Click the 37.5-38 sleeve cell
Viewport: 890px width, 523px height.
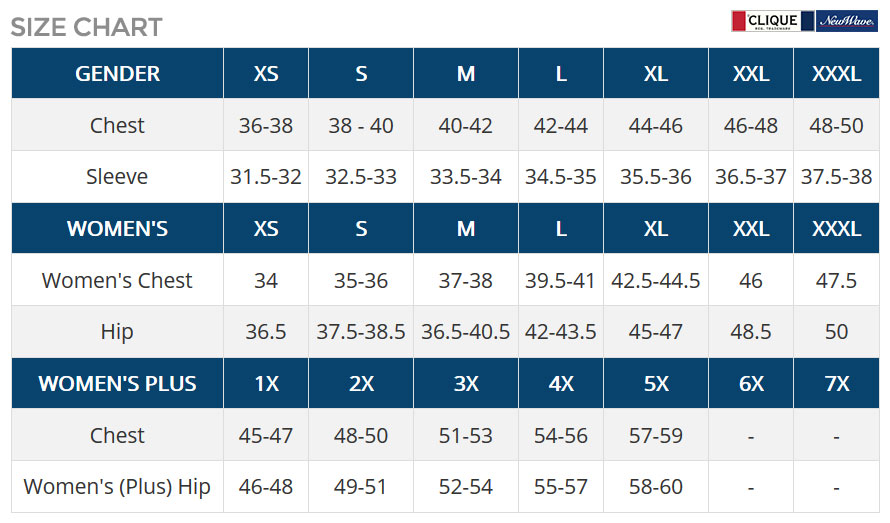(x=836, y=177)
